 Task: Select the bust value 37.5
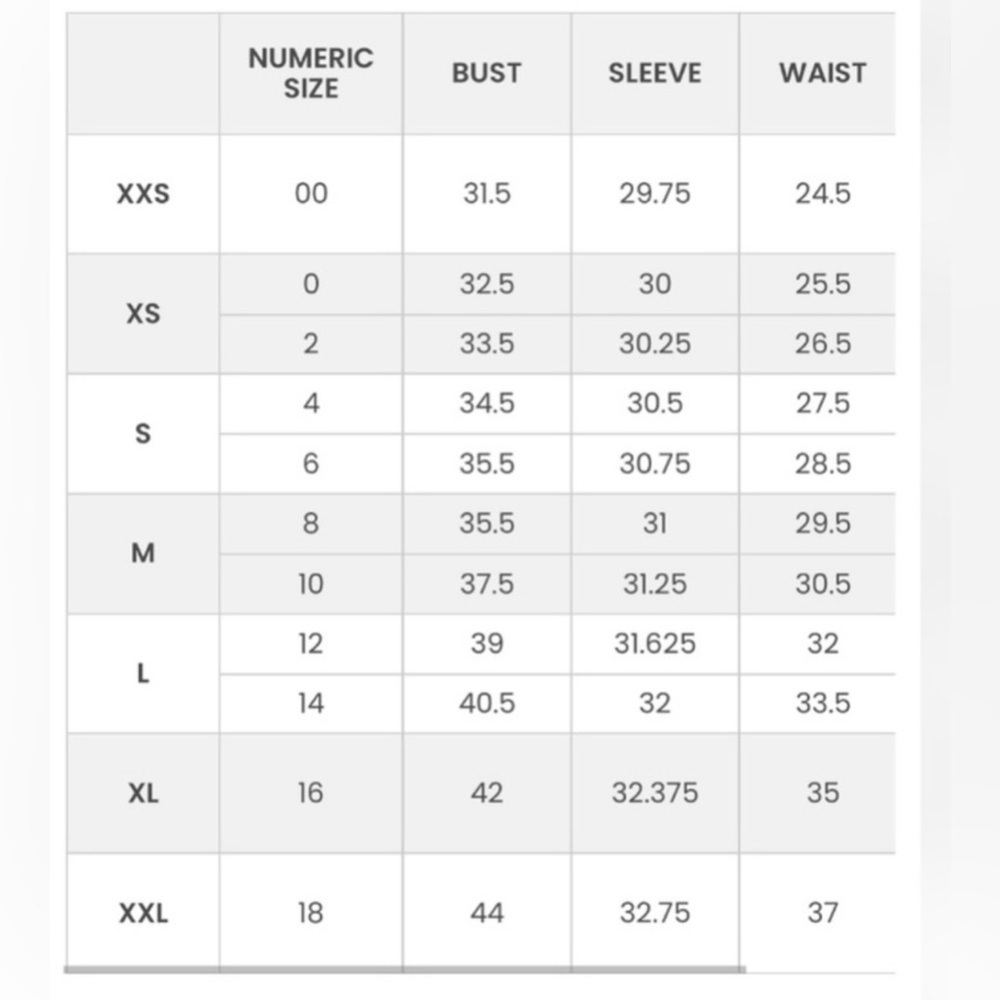coord(487,584)
